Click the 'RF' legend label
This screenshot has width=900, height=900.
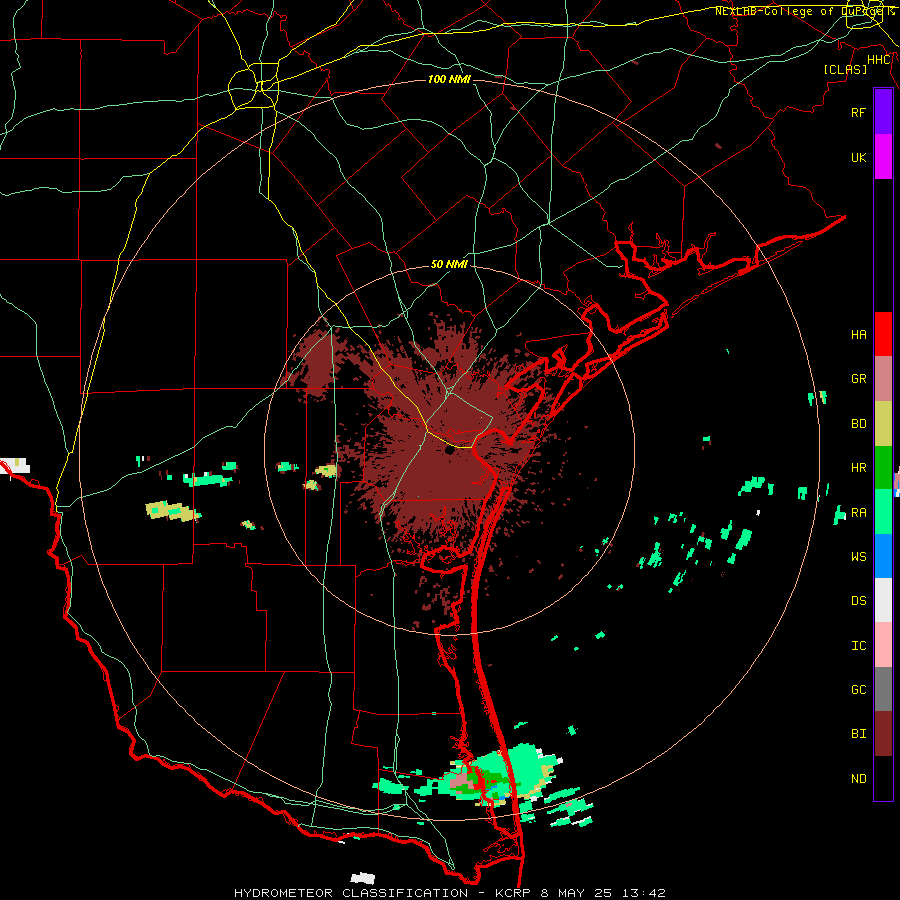(858, 112)
